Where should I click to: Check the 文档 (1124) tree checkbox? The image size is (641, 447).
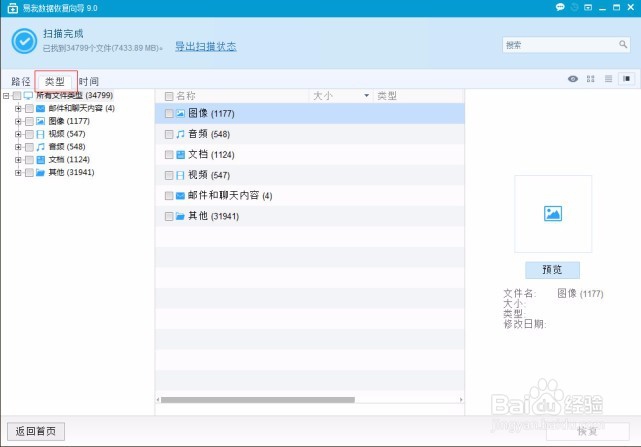[x=29, y=159]
